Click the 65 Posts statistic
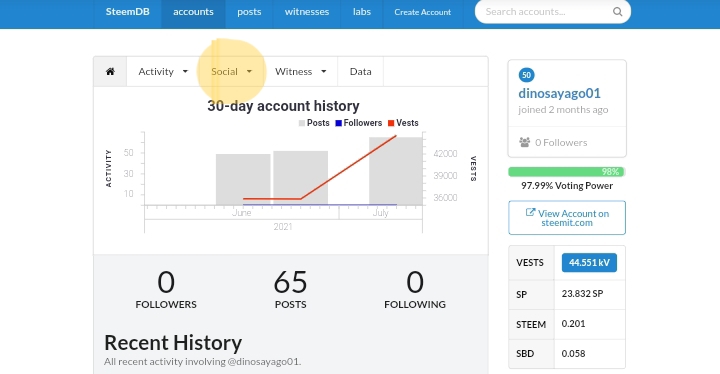 click(290, 289)
